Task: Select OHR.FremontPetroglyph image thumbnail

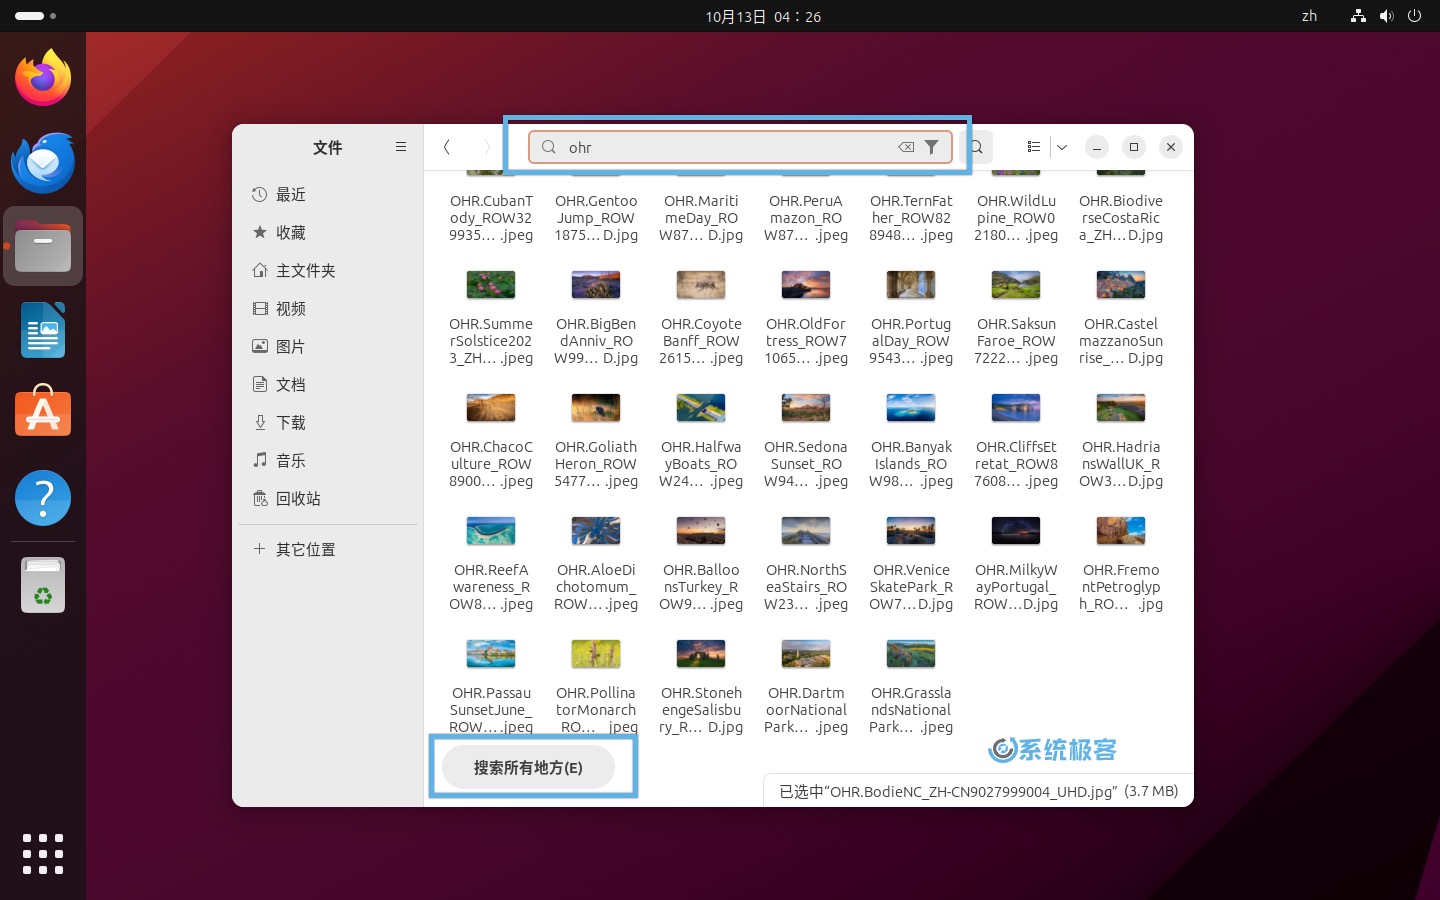Action: point(1121,531)
